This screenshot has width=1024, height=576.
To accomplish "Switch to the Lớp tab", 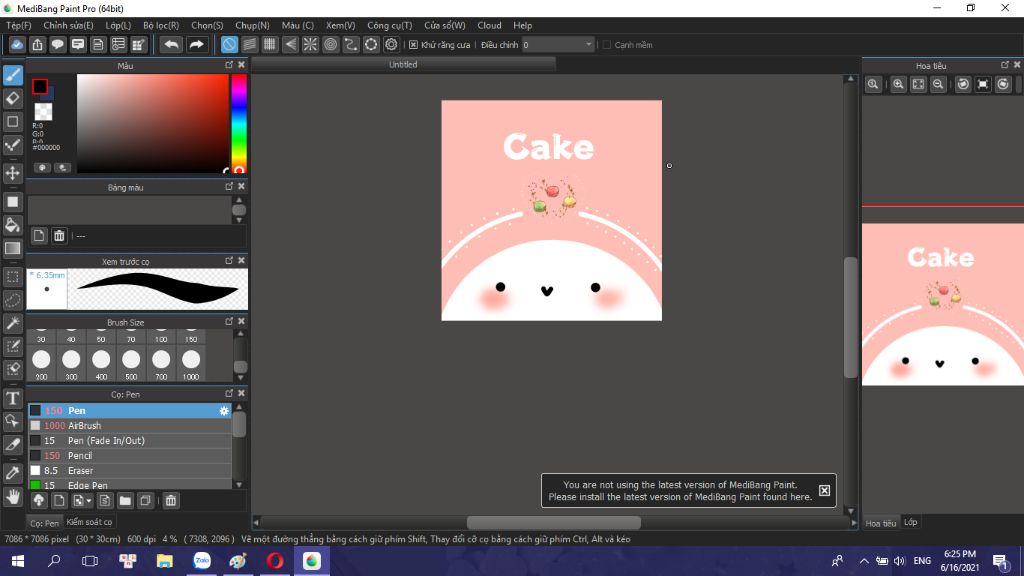I will [911, 523].
